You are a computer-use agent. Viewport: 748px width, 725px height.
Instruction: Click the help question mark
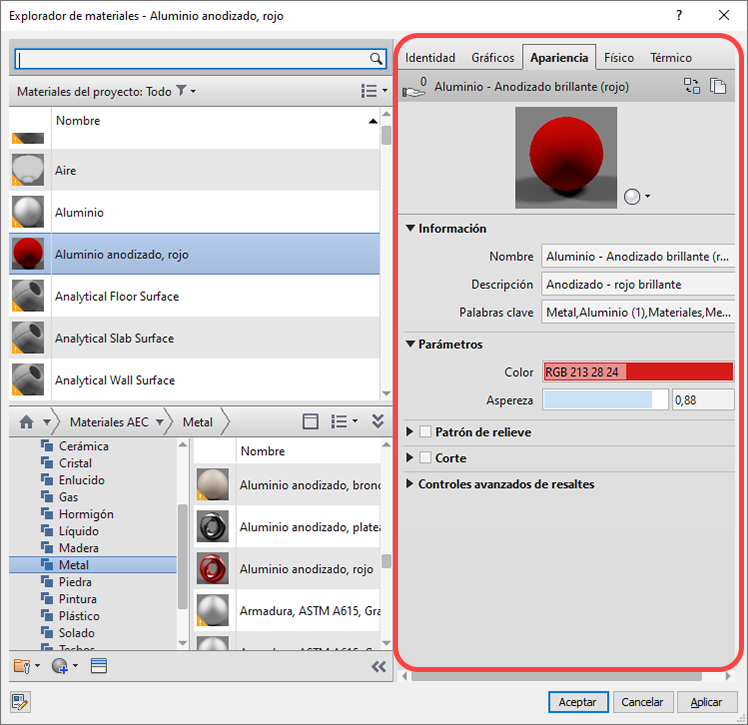pyautogui.click(x=679, y=15)
